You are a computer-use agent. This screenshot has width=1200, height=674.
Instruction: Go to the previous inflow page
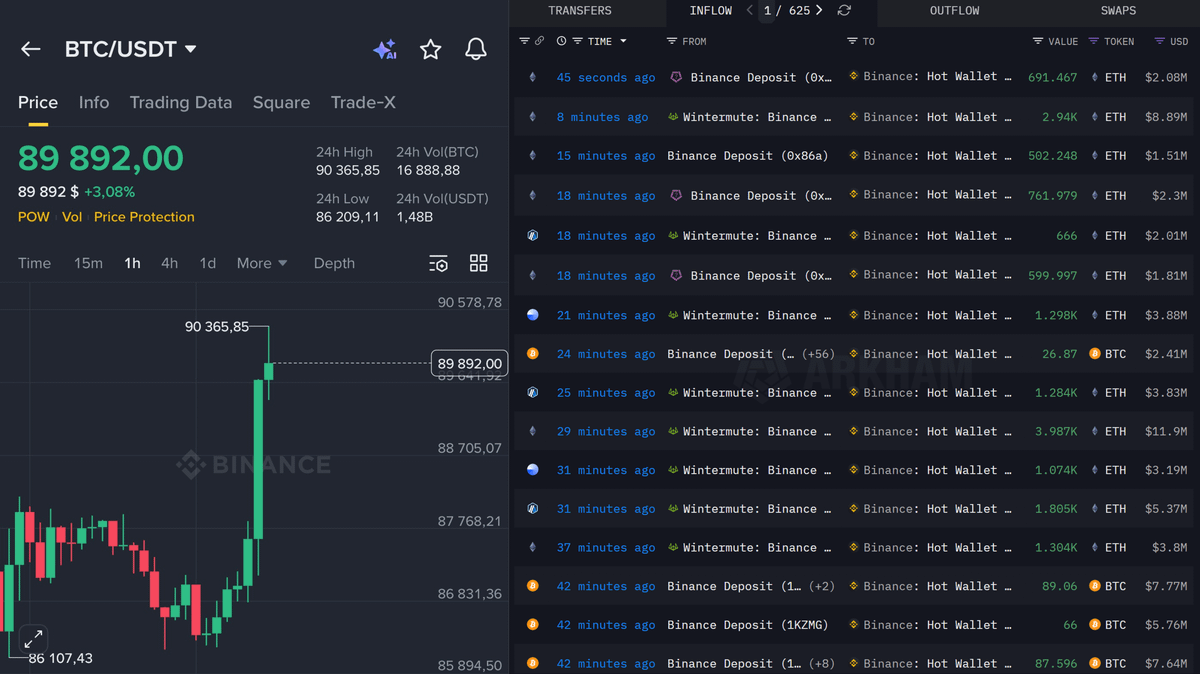(750, 11)
